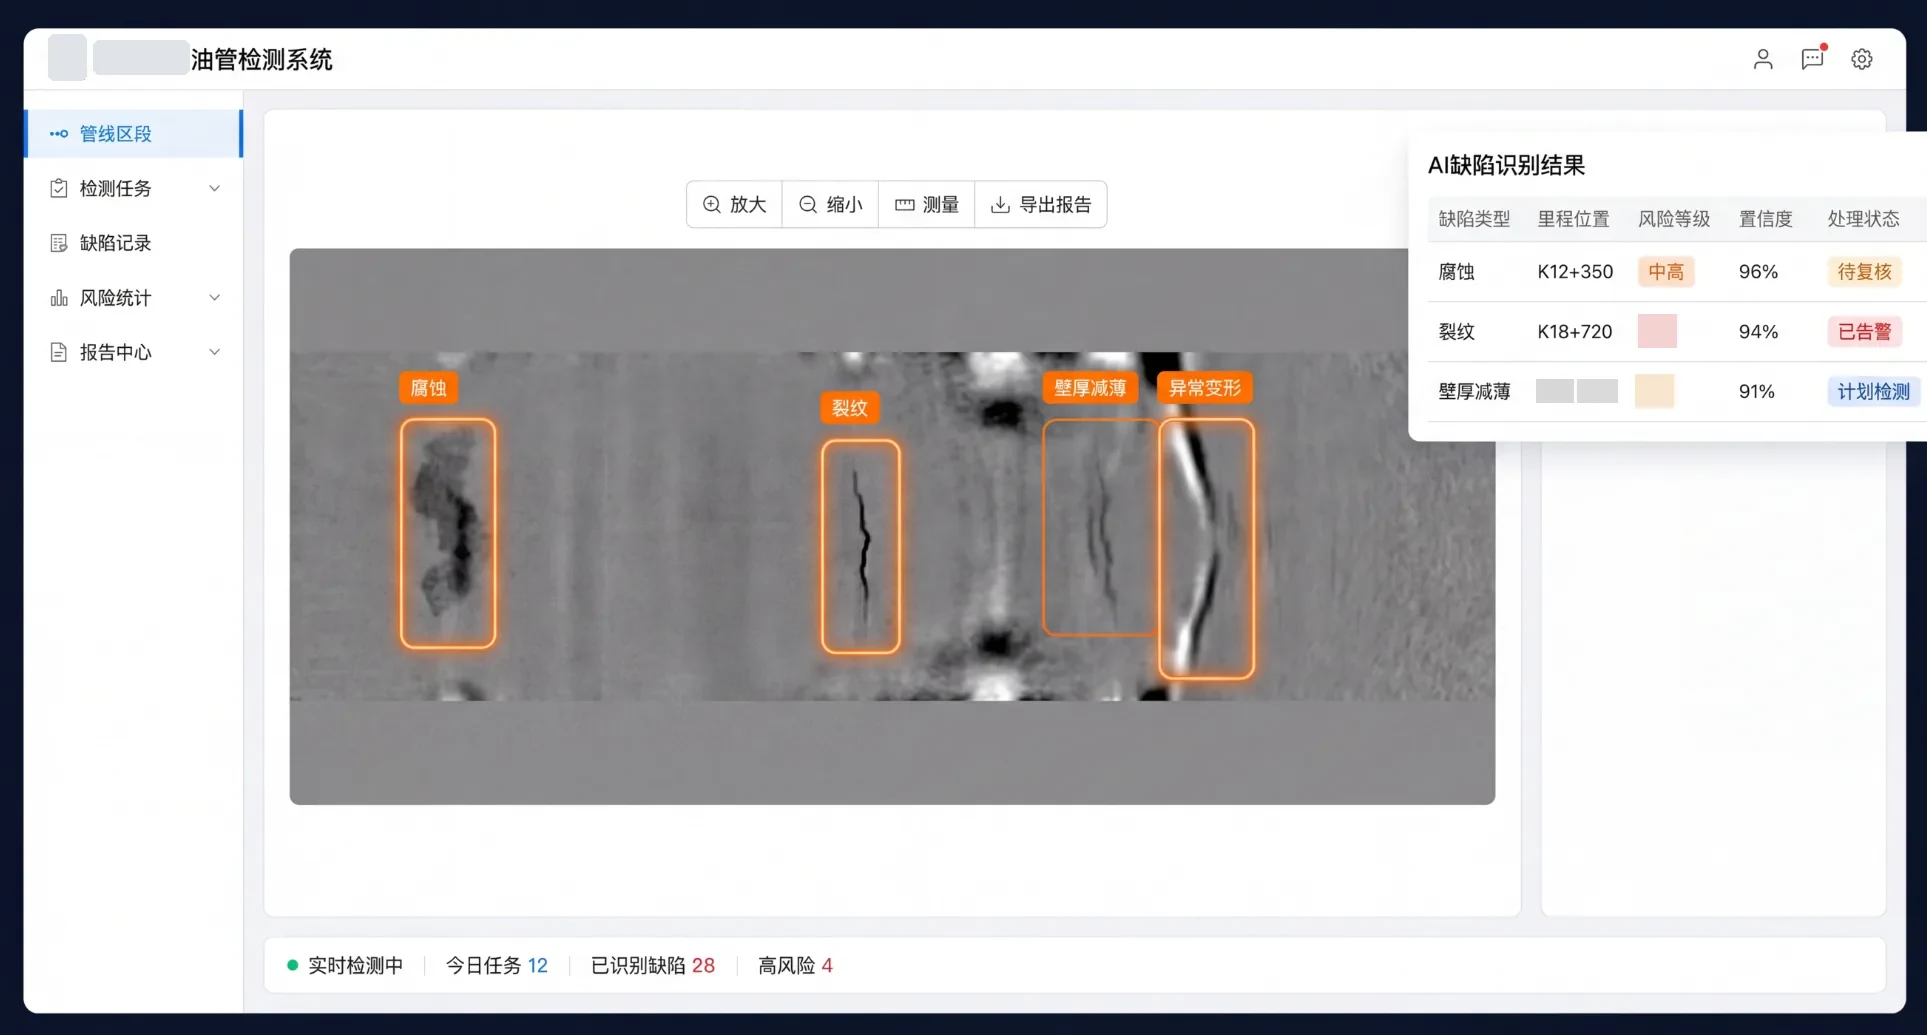
Task: Expand the 检测任务 submenu chevron
Action: pos(214,188)
